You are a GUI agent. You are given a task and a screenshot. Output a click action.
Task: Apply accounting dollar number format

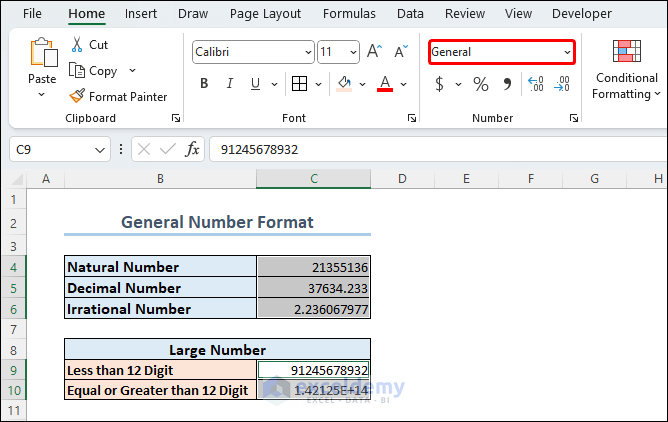(439, 84)
